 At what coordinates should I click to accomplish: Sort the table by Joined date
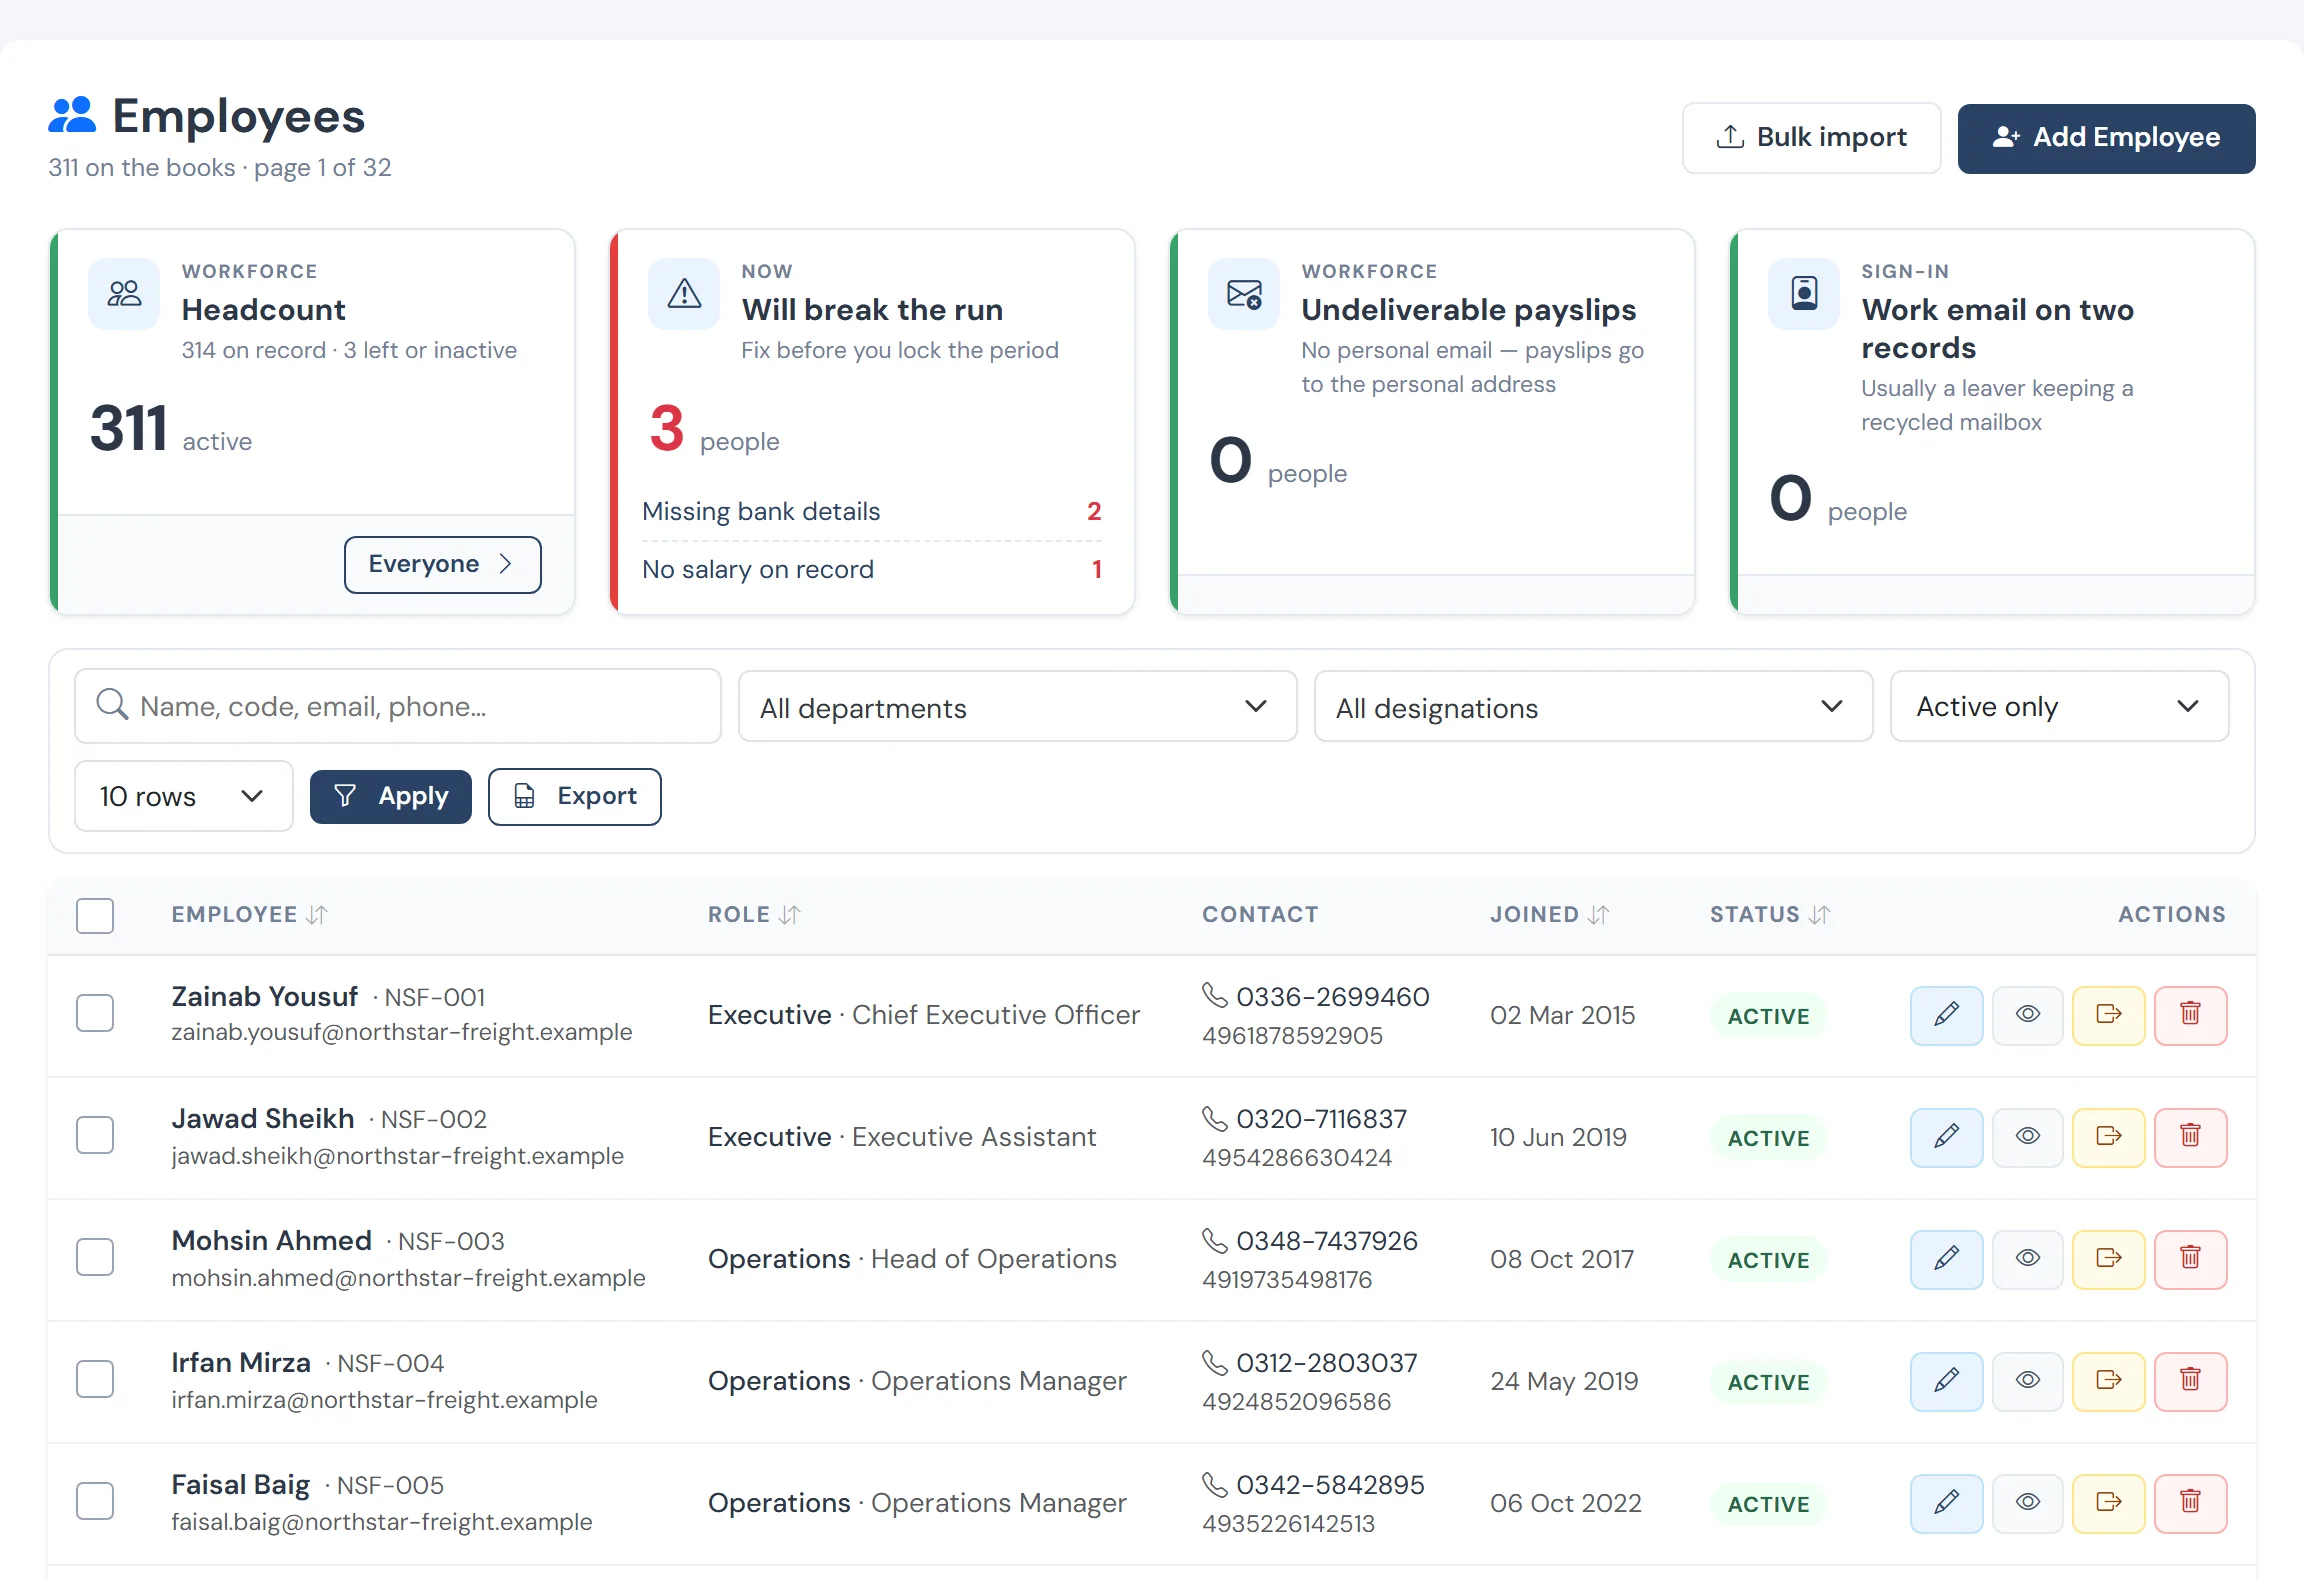click(1598, 915)
